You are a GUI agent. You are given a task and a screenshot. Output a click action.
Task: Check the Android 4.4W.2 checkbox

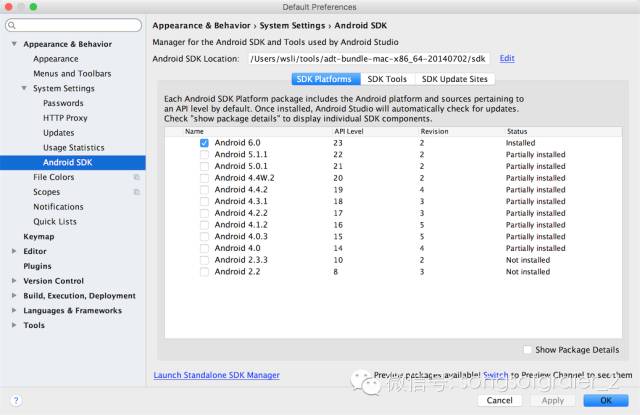point(204,178)
